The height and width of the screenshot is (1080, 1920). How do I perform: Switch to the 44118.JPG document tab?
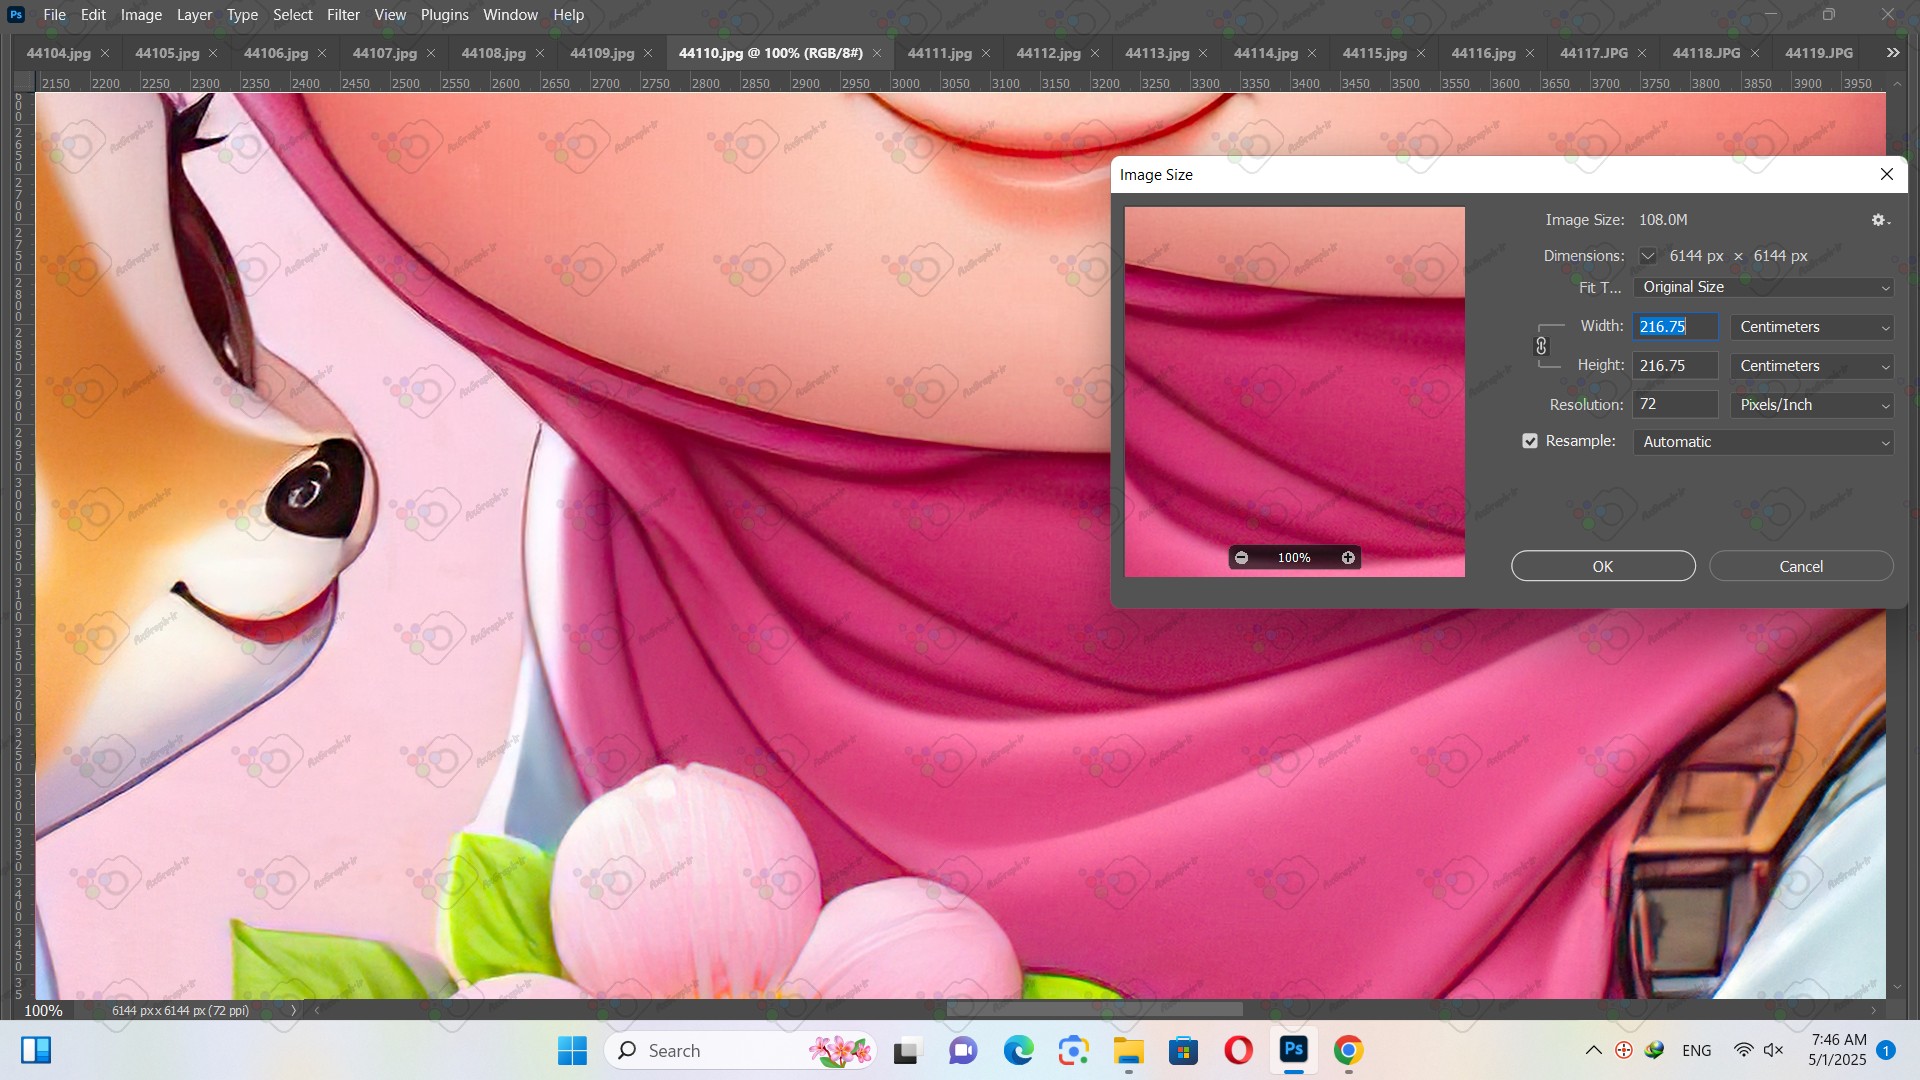[1706, 53]
